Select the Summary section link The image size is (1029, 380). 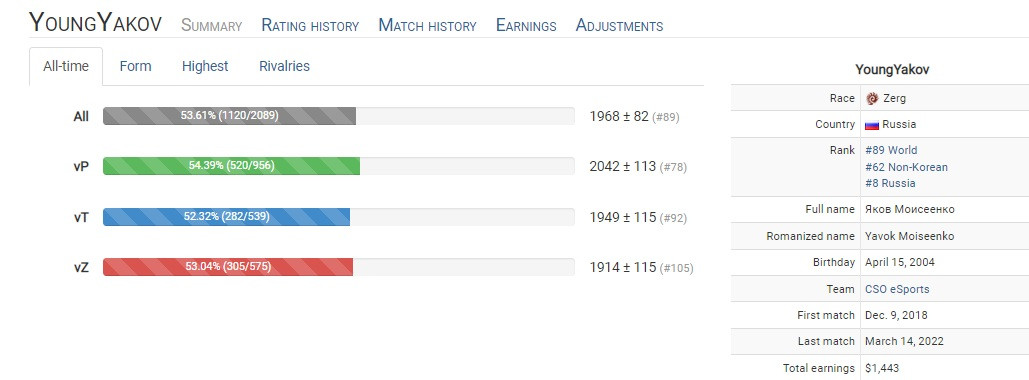(x=211, y=26)
